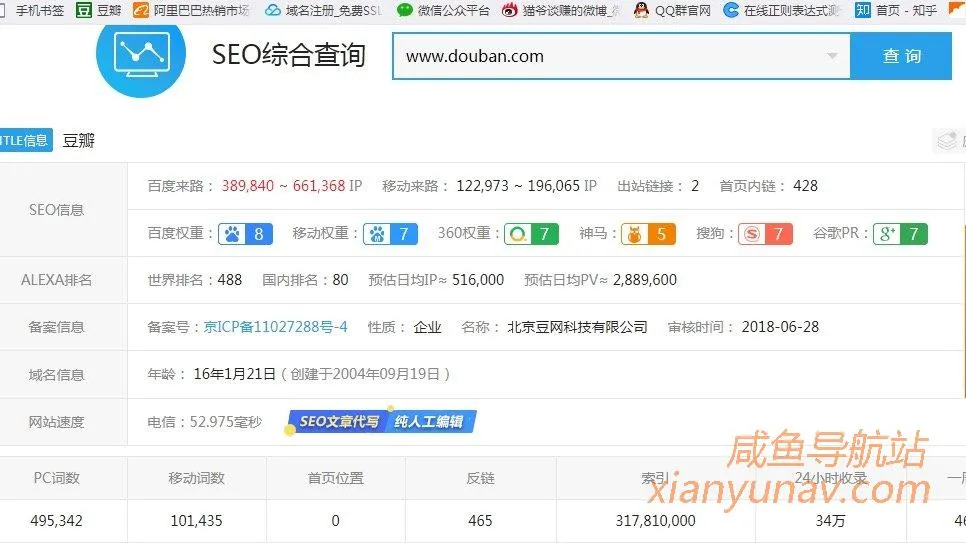
Task: Click the 北京豆网科技有限公司 company name
Action: point(577,327)
